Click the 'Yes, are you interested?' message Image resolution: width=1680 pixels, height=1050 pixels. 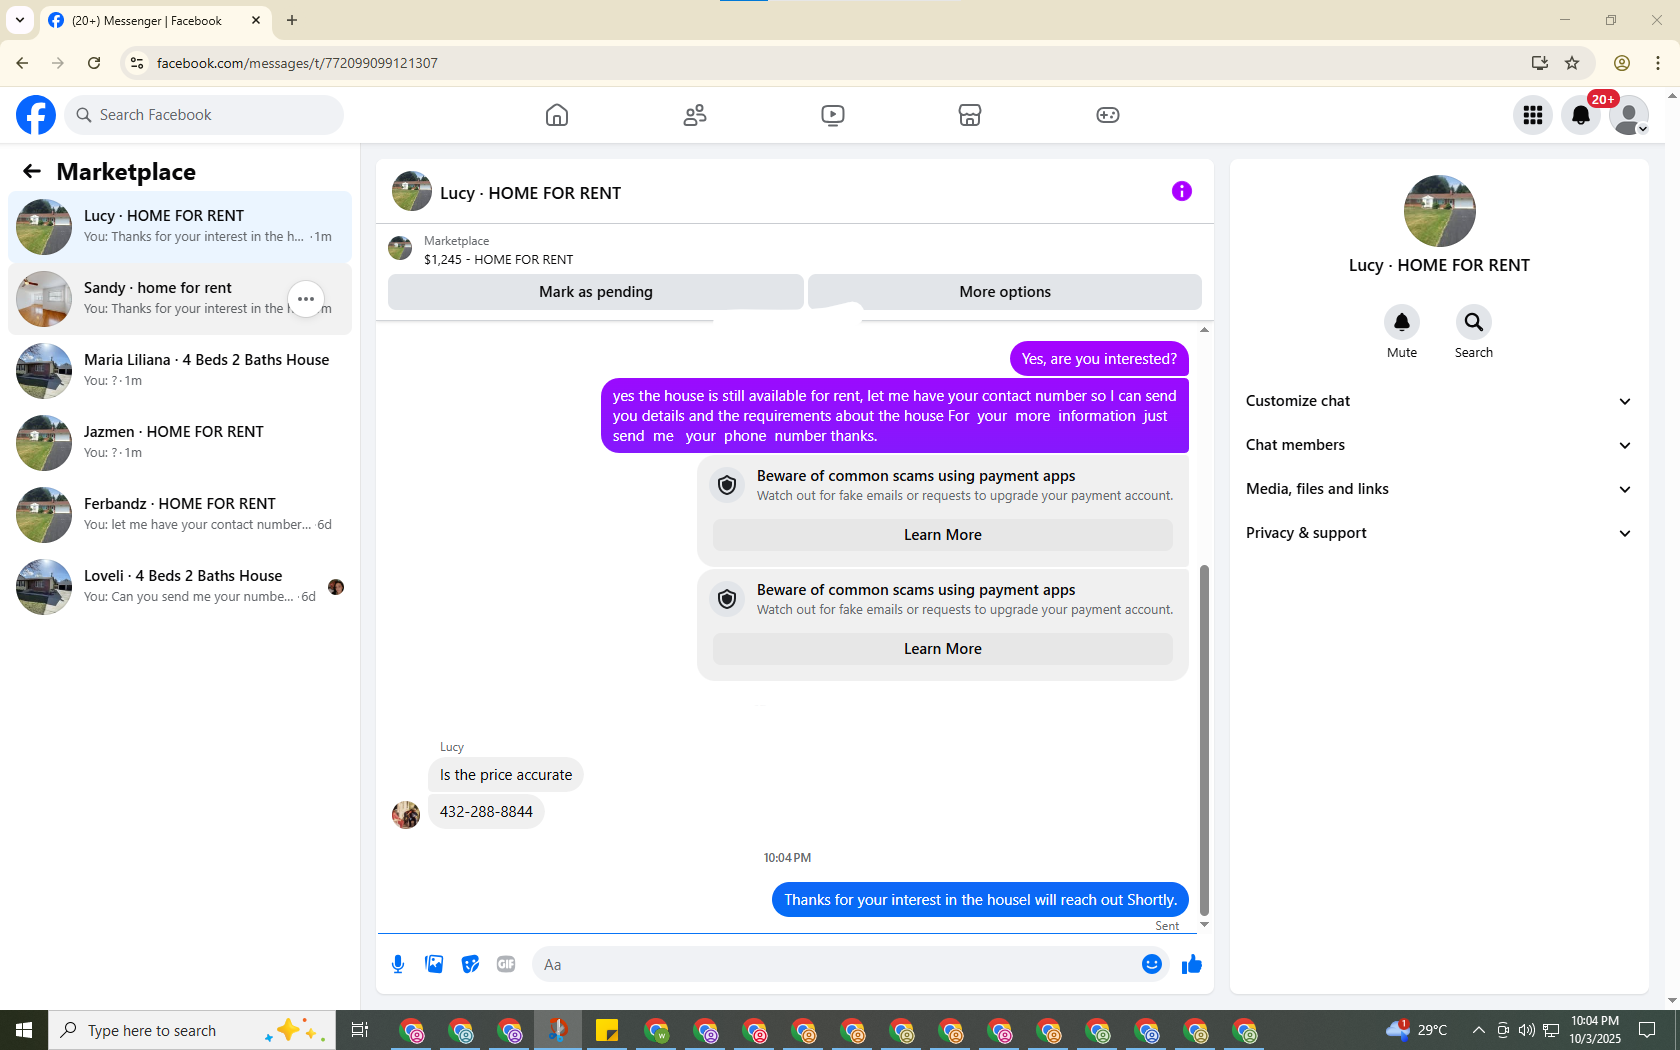point(1099,359)
